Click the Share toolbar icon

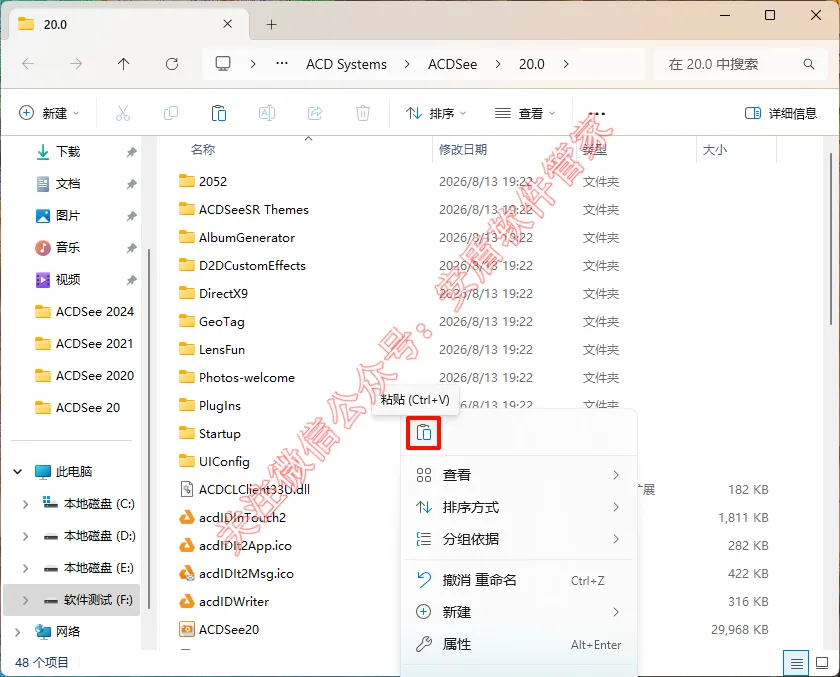(x=315, y=113)
